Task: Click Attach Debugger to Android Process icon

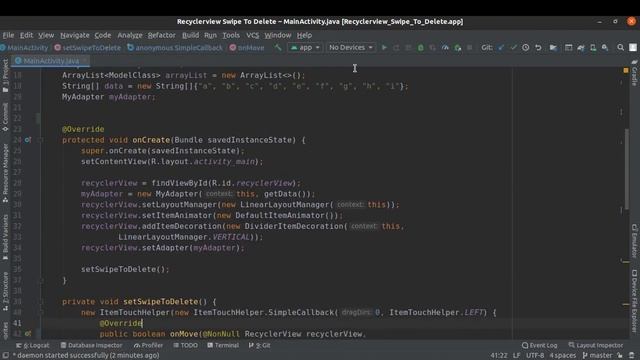Action: click(x=458, y=48)
